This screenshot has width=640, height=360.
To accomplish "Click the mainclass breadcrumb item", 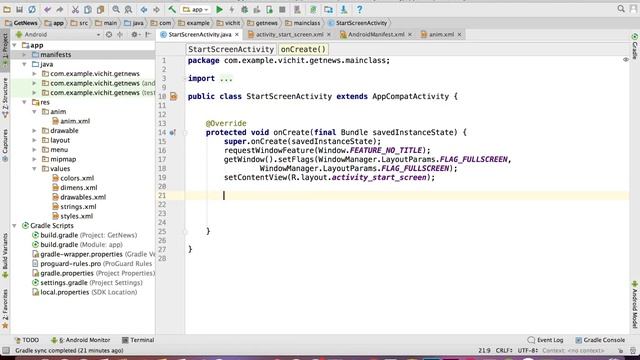I will [x=303, y=23].
